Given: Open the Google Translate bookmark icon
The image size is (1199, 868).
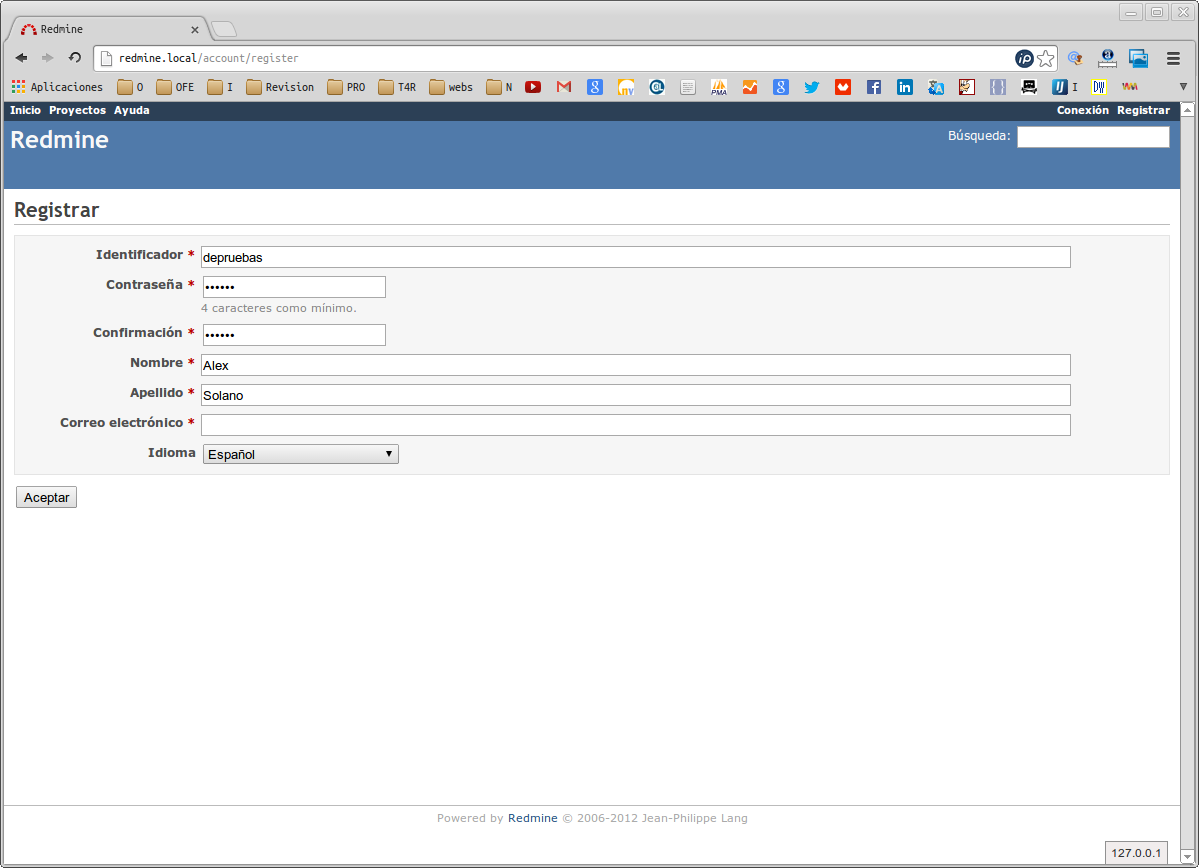Looking at the screenshot, I should [936, 87].
